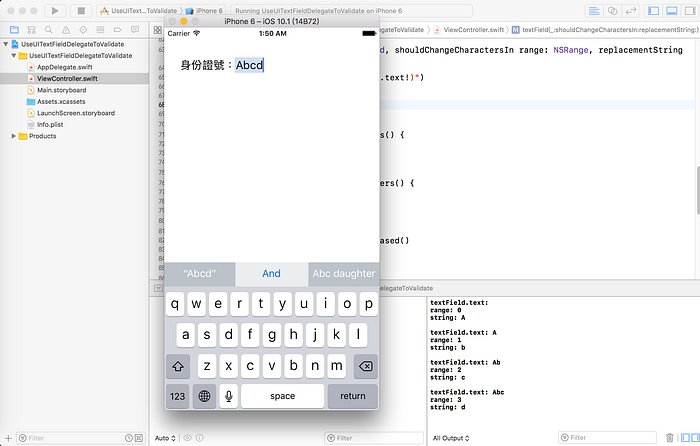Hide the Navigator panel toggle
Screen dimensions: 700x446
(654, 11)
